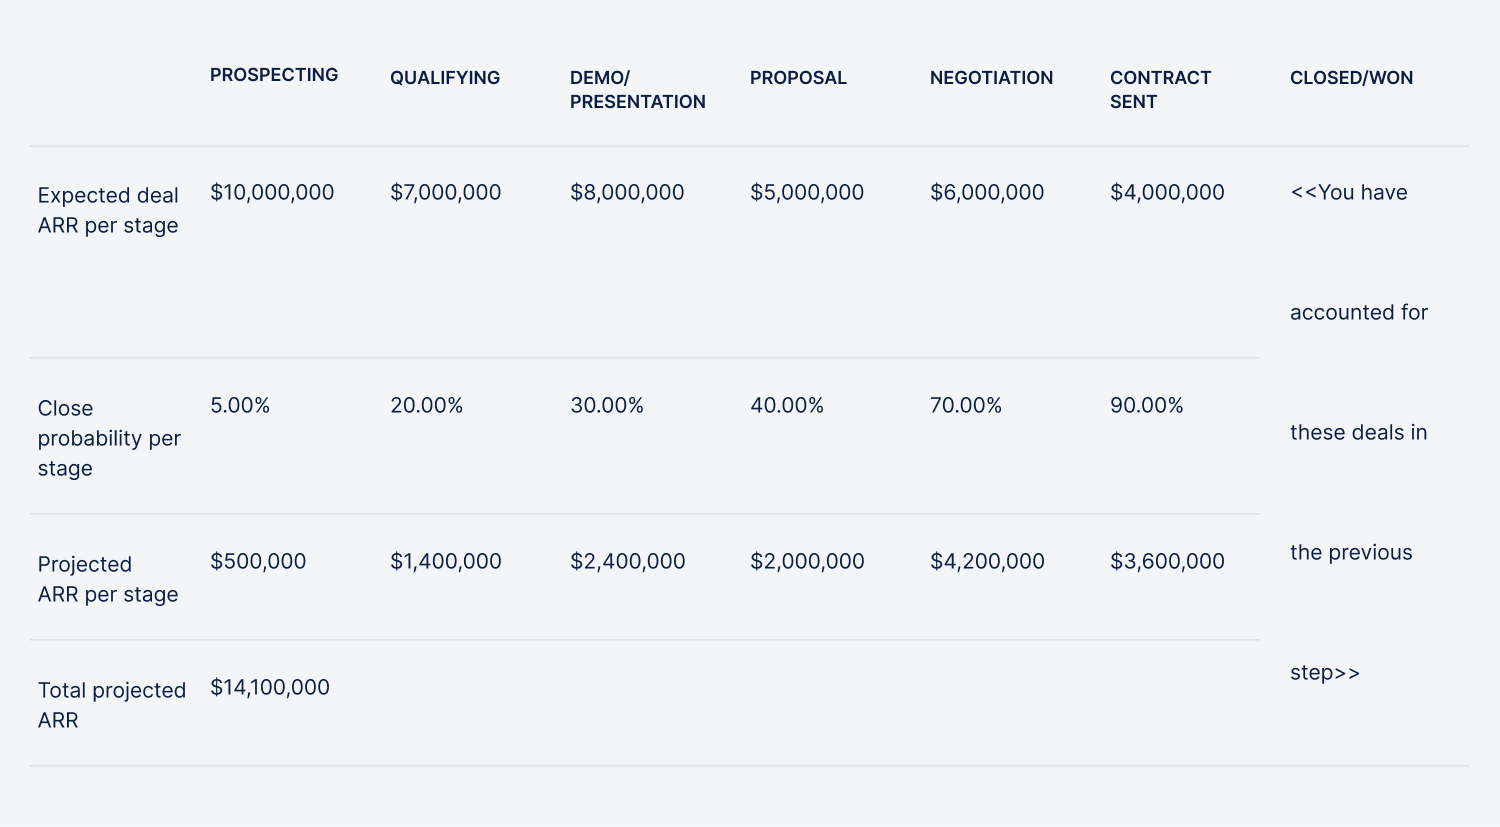Click the NEGOTIATION column header
Screen dimensions: 1500x827
tap(991, 78)
